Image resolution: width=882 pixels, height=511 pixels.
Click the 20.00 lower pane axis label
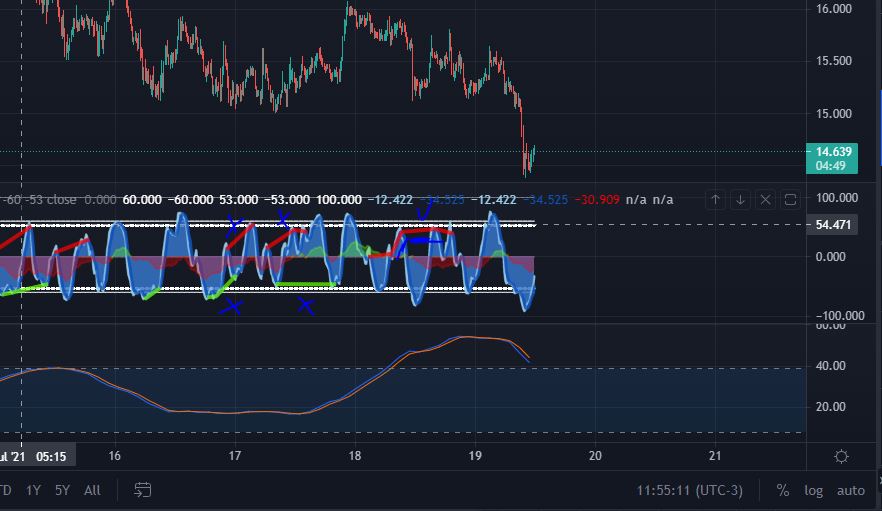click(x=830, y=407)
